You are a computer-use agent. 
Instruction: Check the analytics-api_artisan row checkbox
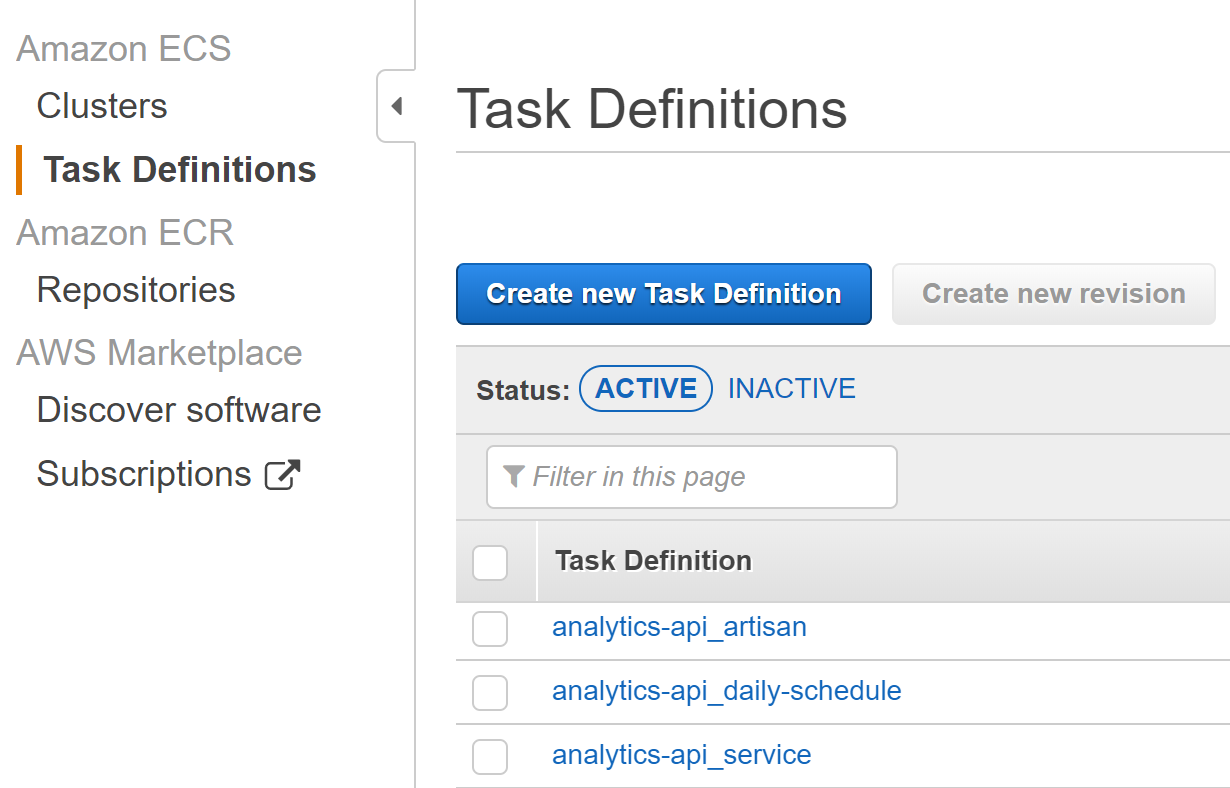click(x=490, y=629)
